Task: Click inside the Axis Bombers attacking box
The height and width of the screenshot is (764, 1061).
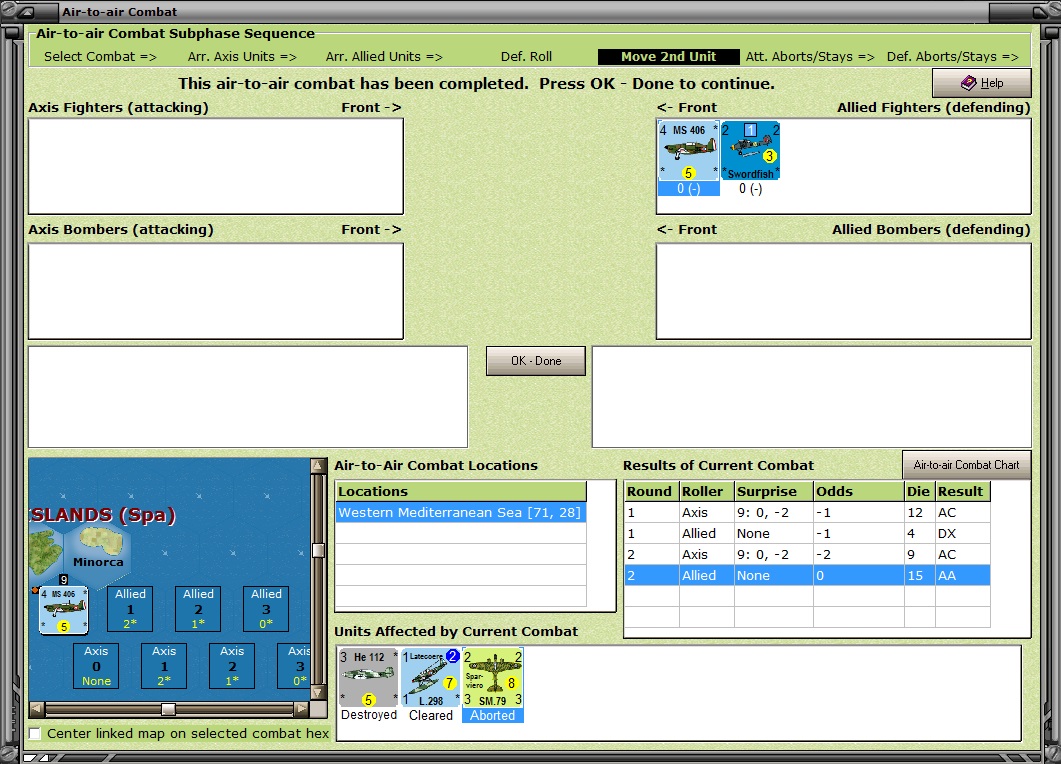Action: (216, 291)
